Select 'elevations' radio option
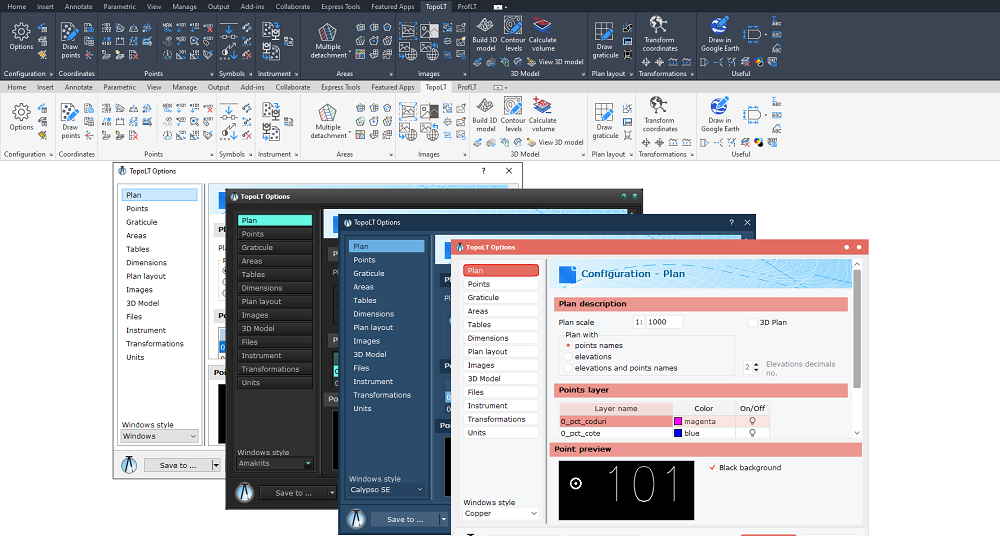This screenshot has width=1000, height=536. pyautogui.click(x=568, y=357)
